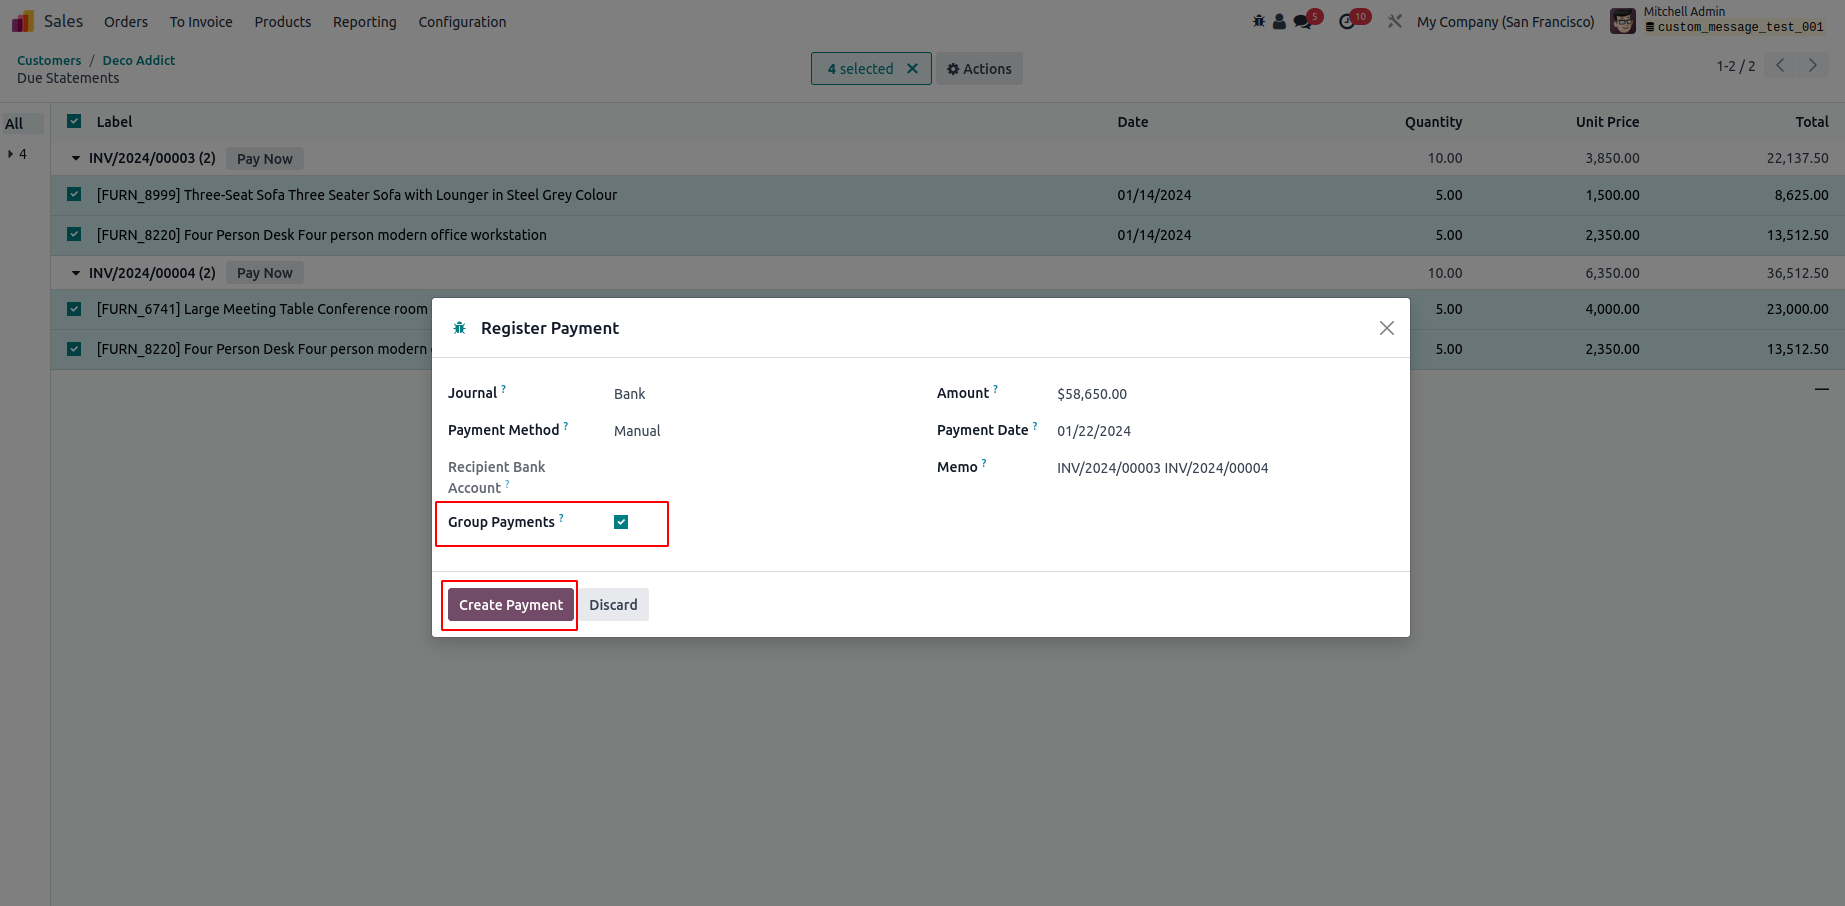Viewport: 1845px width, 906px height.
Task: Click the Create Payment button
Action: click(511, 605)
